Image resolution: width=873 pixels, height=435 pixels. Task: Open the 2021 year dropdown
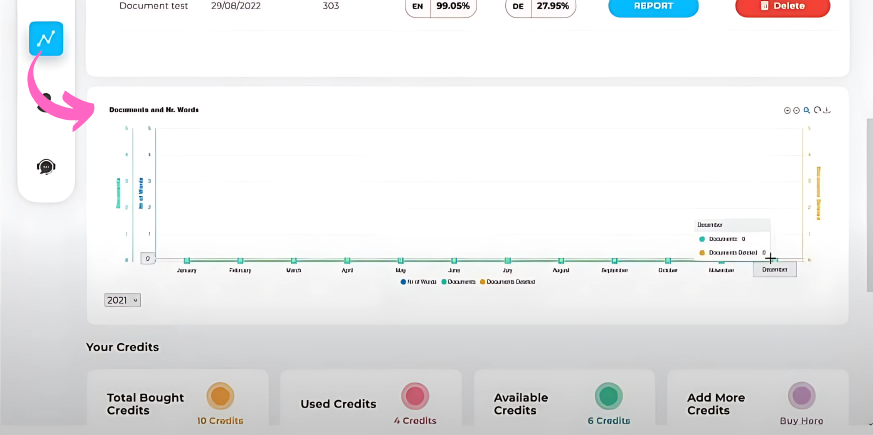[x=122, y=300]
